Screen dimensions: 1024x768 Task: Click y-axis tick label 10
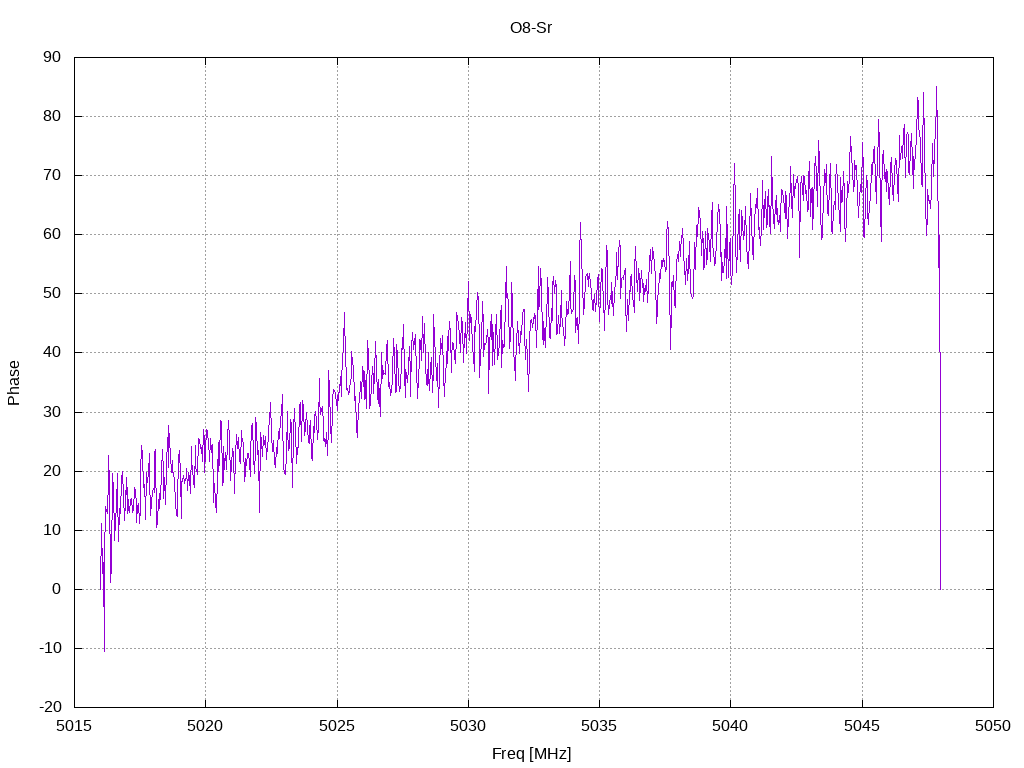click(x=52, y=530)
